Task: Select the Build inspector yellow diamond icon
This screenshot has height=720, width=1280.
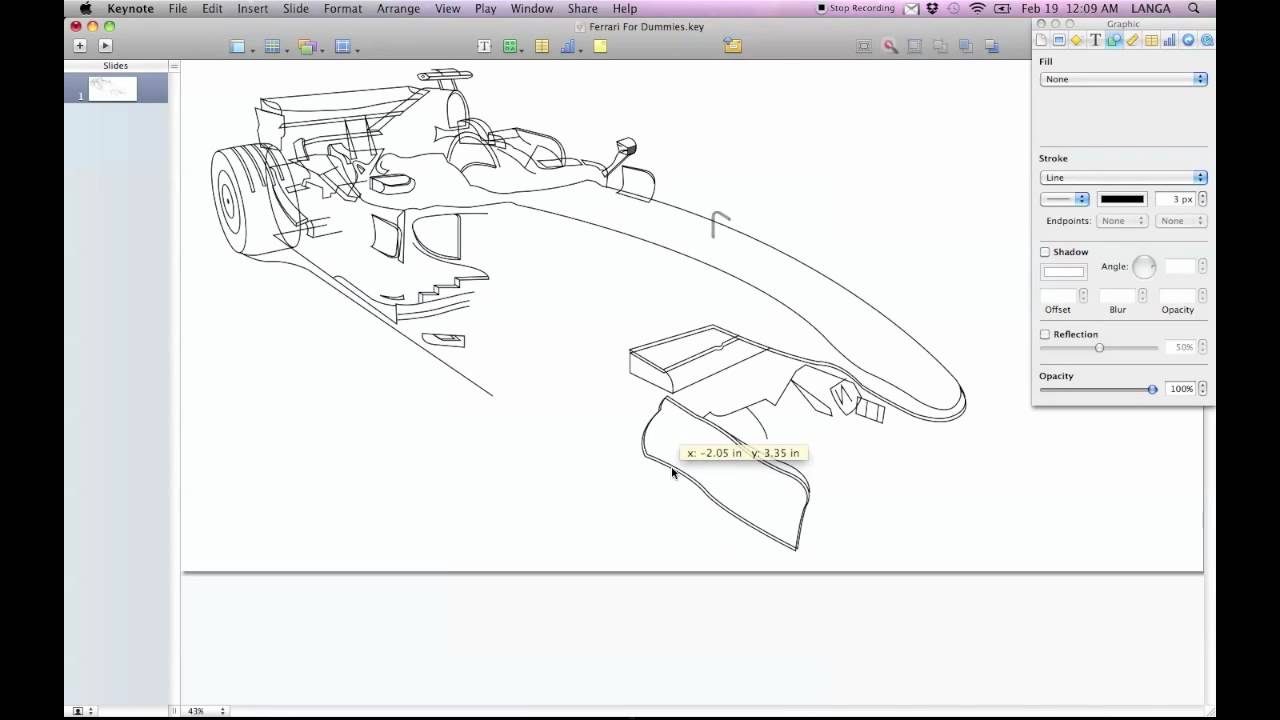Action: click(x=1077, y=40)
